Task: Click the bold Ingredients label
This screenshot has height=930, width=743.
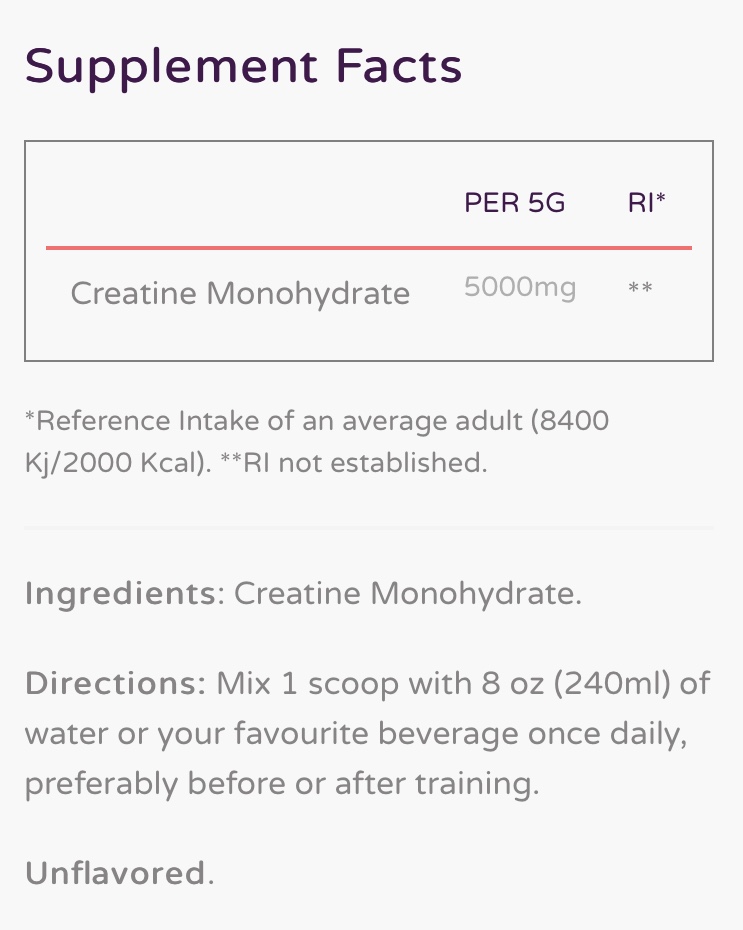Action: [x=120, y=593]
